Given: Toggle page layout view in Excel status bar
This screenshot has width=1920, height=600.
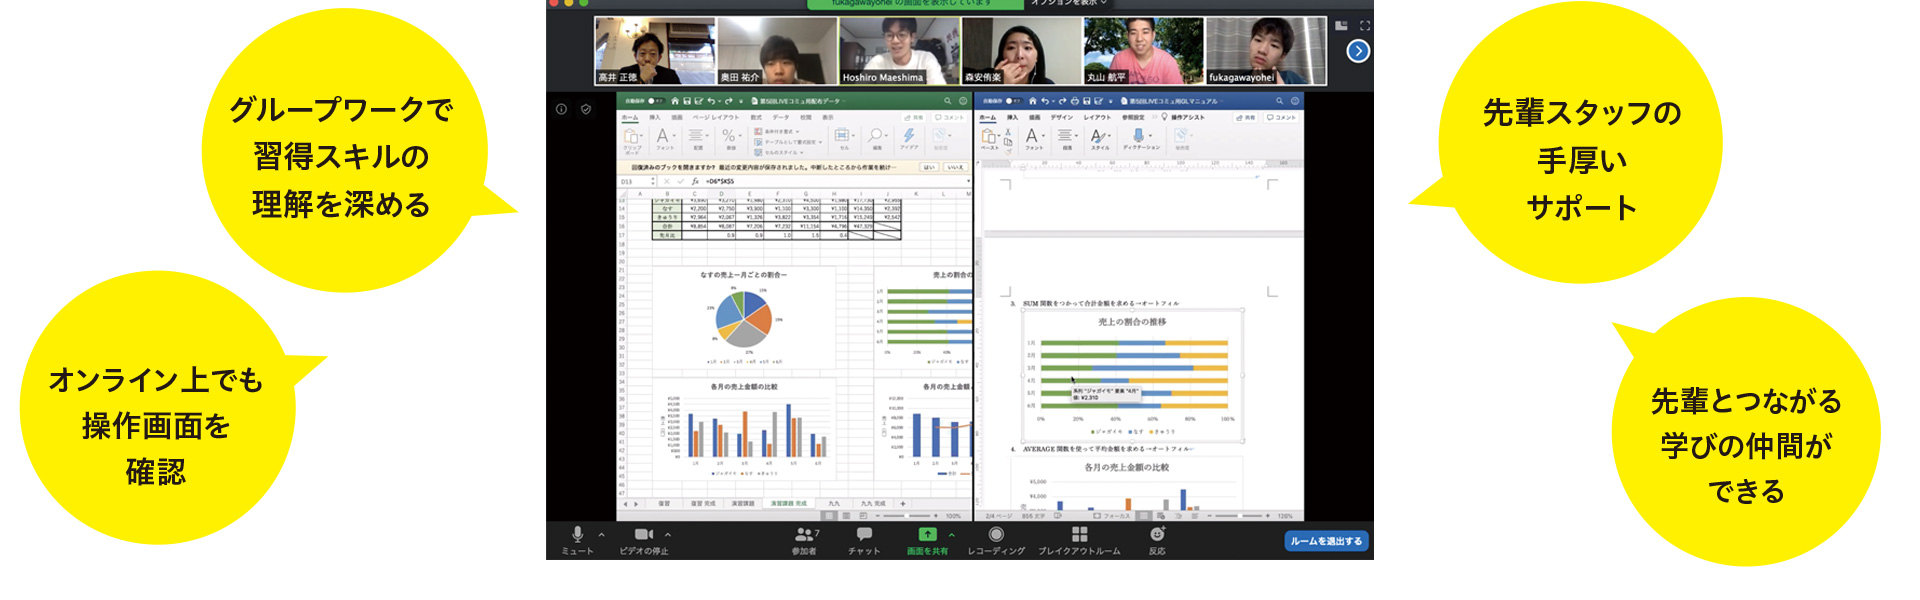Looking at the screenshot, I should click(846, 516).
